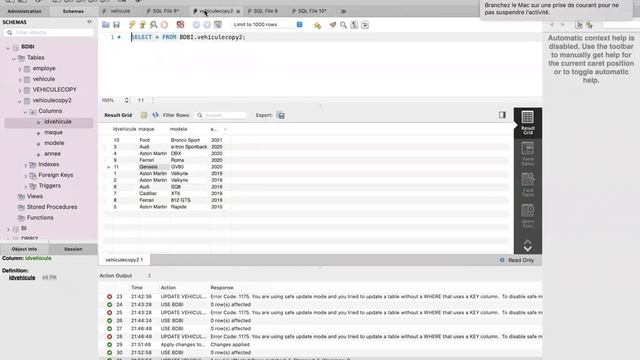Expand the Triggers node
The height and width of the screenshot is (360, 640).
[x=25, y=186]
